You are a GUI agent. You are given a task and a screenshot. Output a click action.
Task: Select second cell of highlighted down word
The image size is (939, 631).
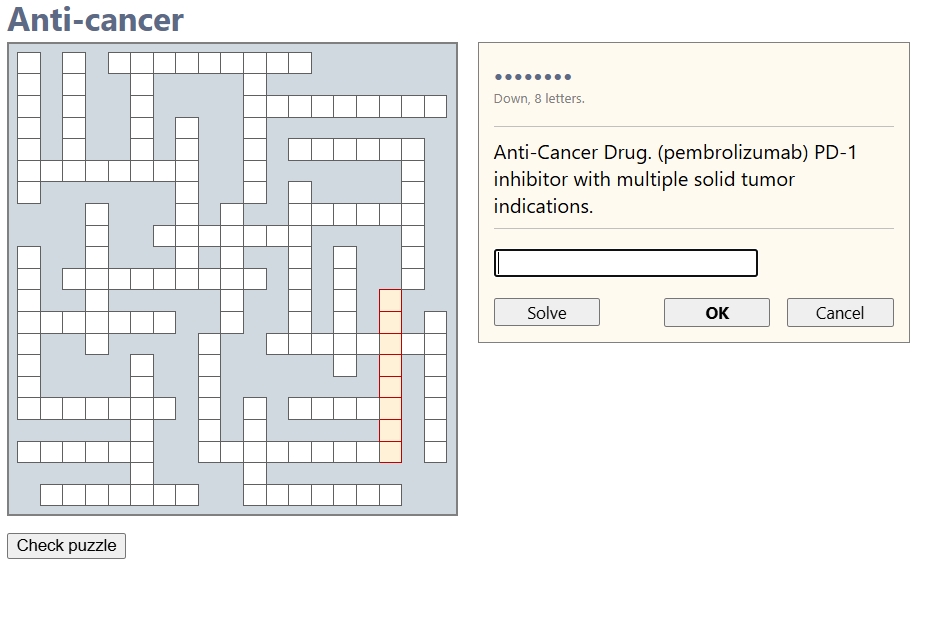tap(390, 322)
